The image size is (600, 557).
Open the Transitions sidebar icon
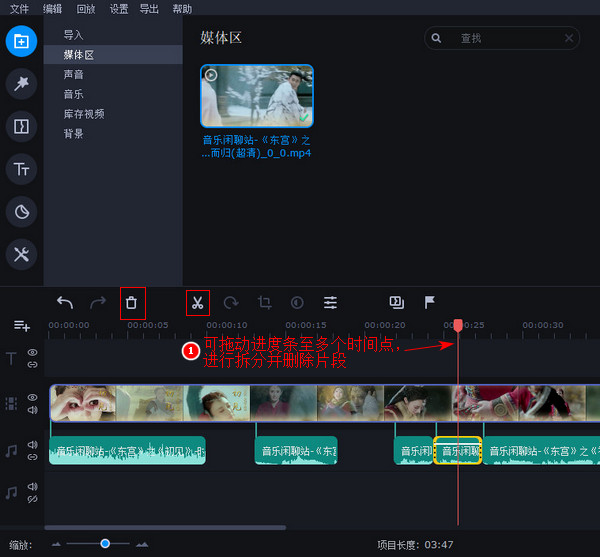(21, 126)
